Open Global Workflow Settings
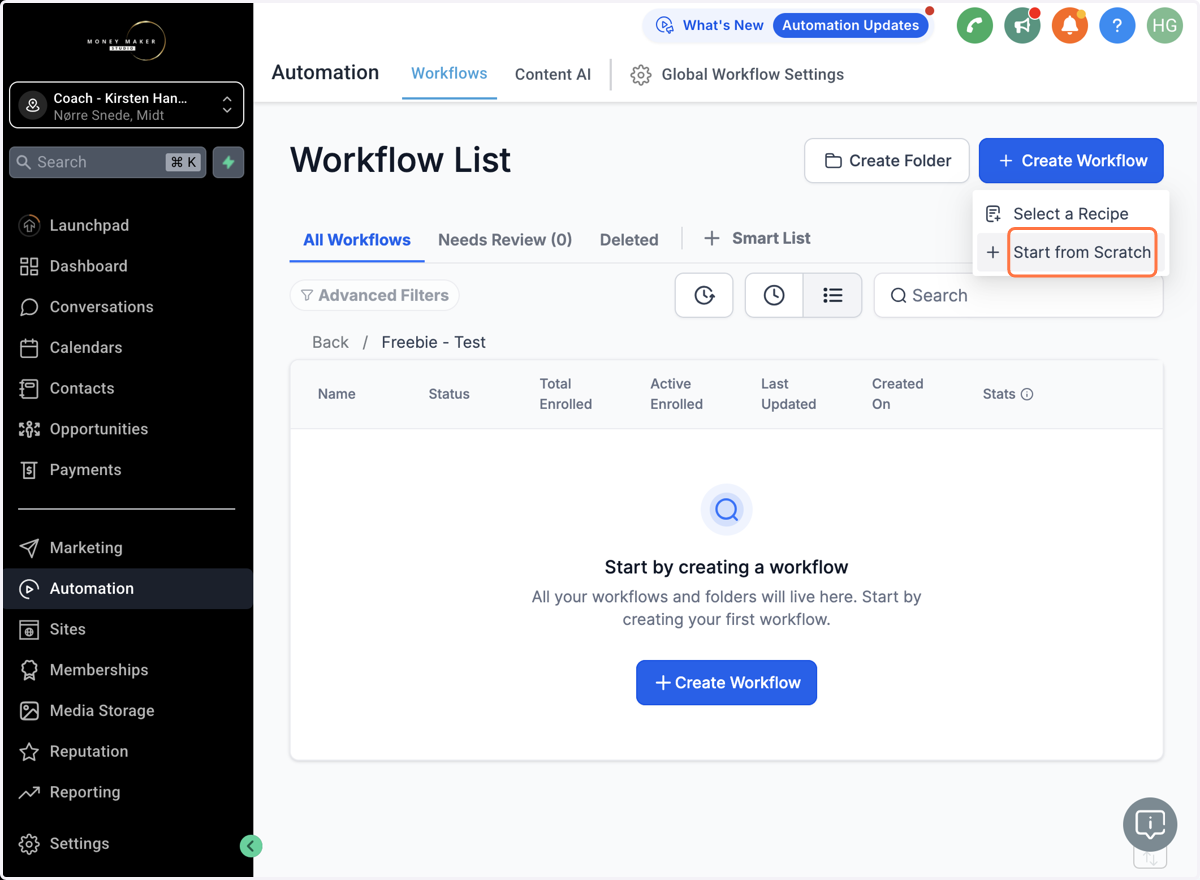 [737, 74]
